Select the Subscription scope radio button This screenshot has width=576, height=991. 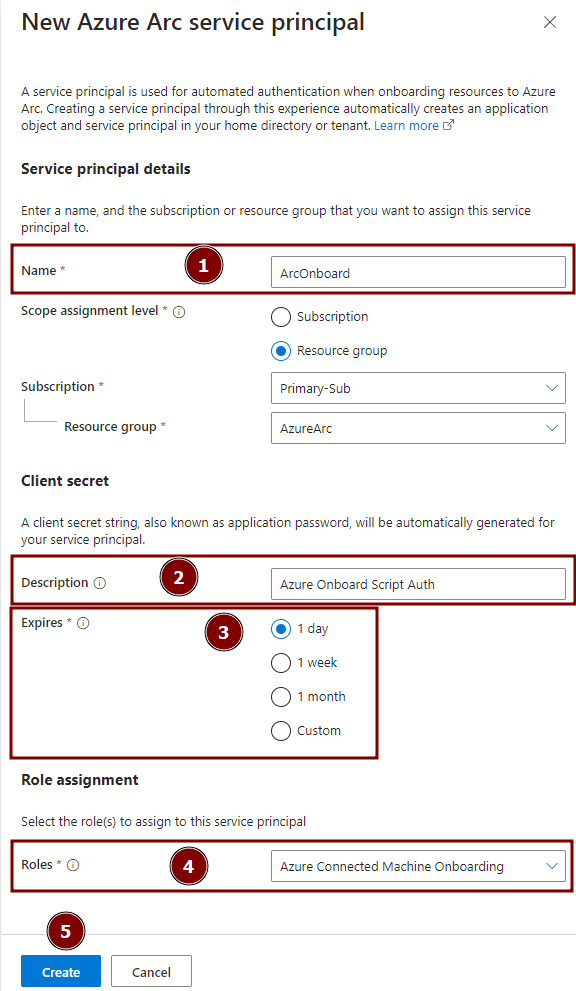(x=280, y=317)
